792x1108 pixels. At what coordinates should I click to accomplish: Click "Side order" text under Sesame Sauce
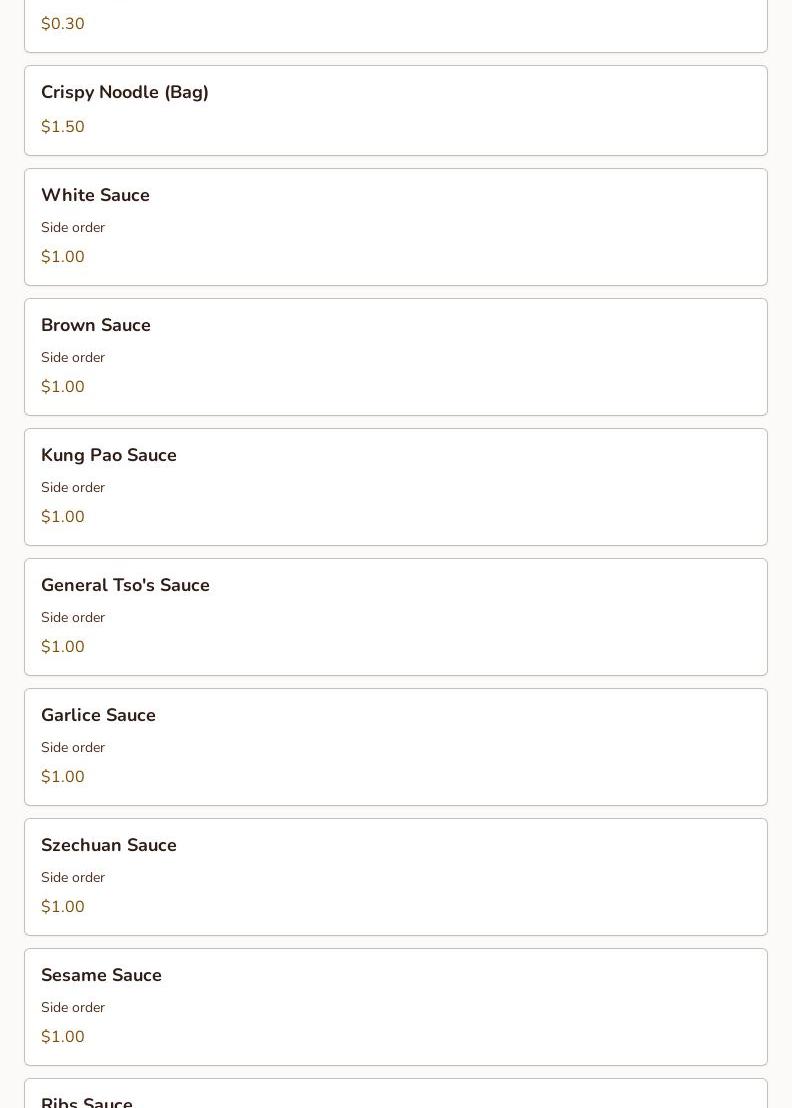(73, 1008)
